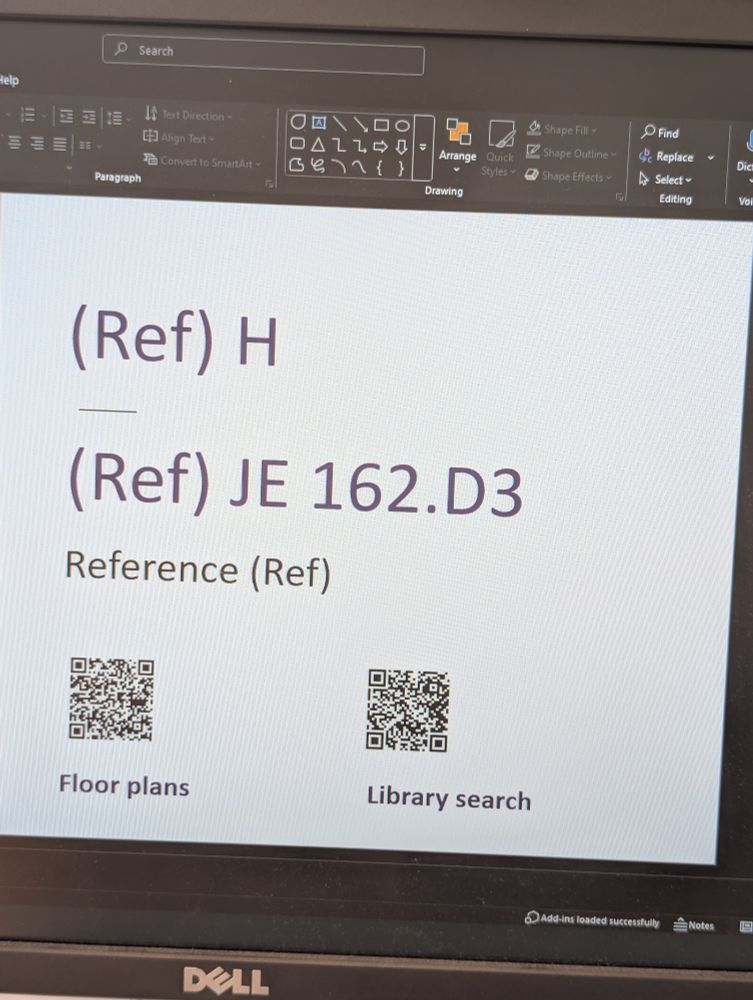Click the Floor plans caption text
The height and width of the screenshot is (1000, 753).
(124, 785)
